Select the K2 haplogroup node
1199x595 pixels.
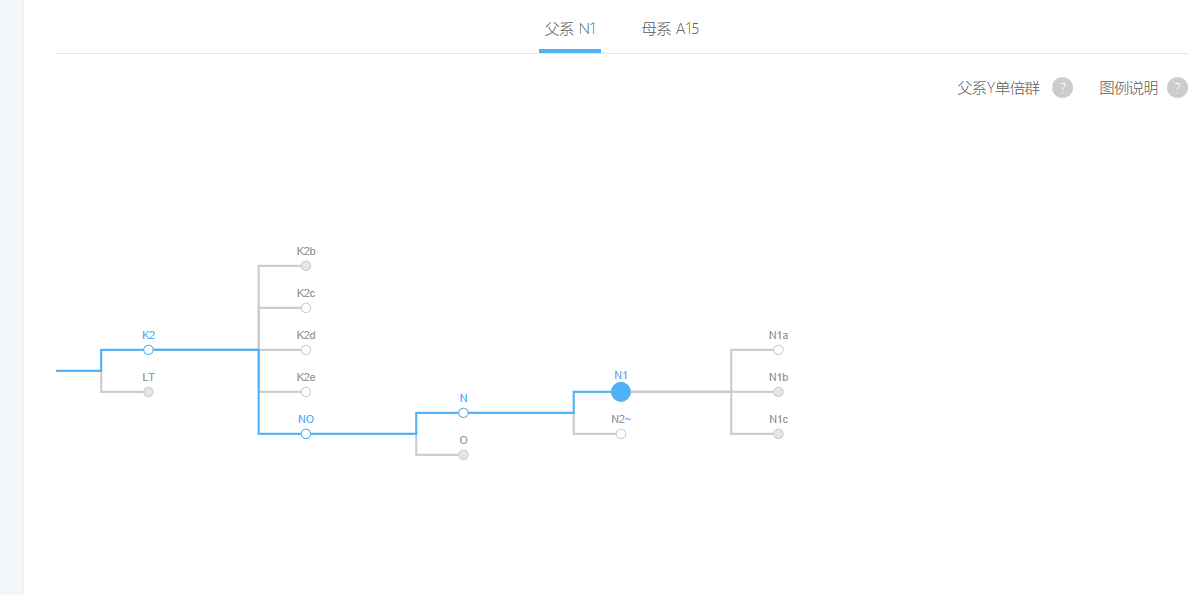[148, 350]
